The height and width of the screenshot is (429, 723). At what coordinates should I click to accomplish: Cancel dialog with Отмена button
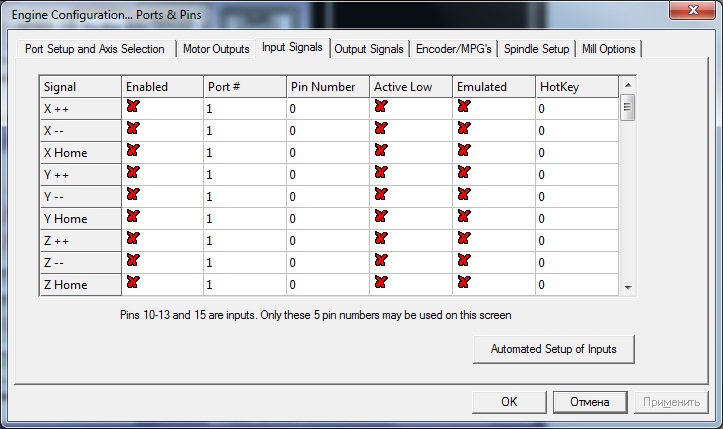(x=590, y=402)
